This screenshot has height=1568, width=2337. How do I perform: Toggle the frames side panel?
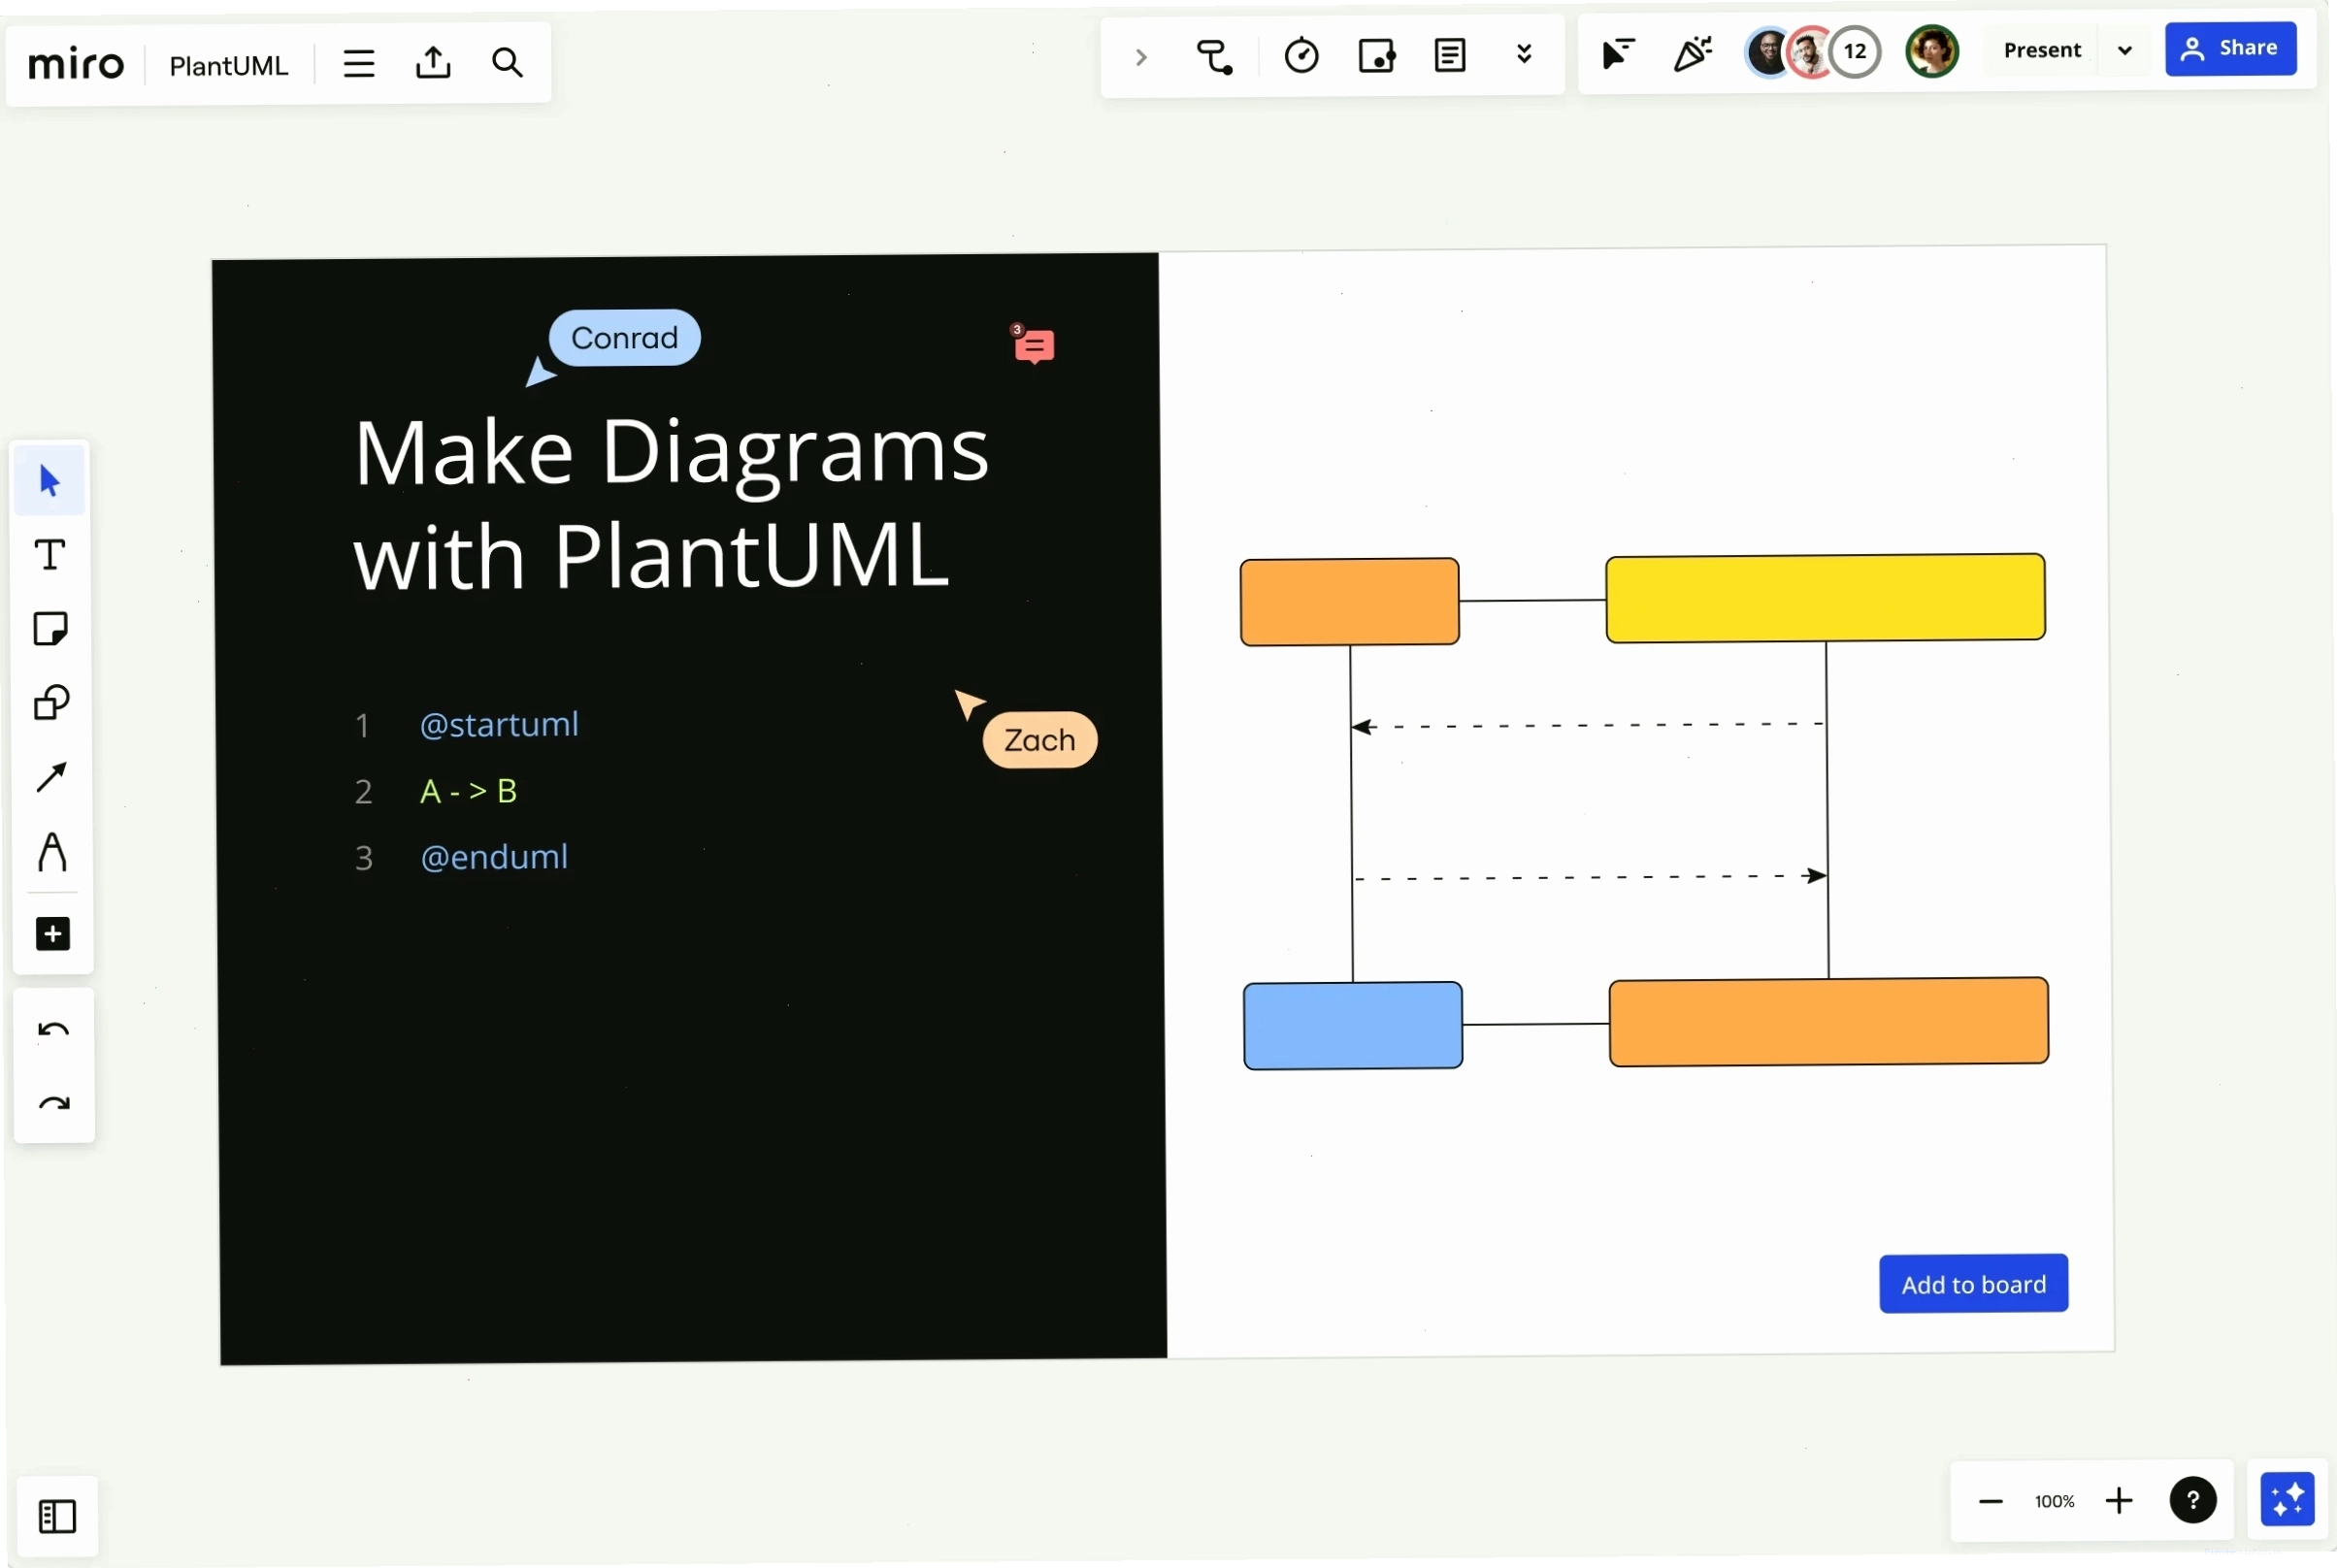[57, 1516]
